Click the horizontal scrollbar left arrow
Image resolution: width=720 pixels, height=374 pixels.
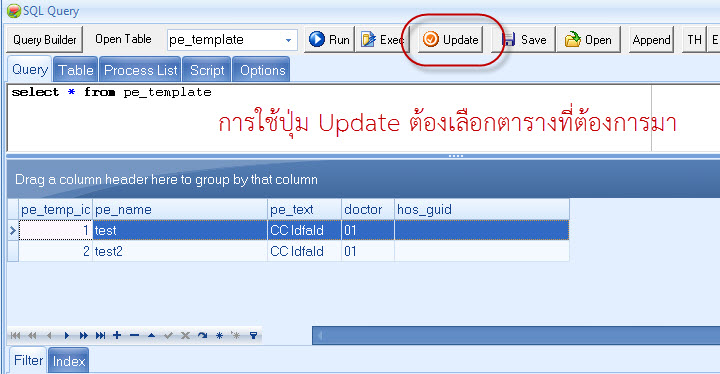tap(320, 335)
